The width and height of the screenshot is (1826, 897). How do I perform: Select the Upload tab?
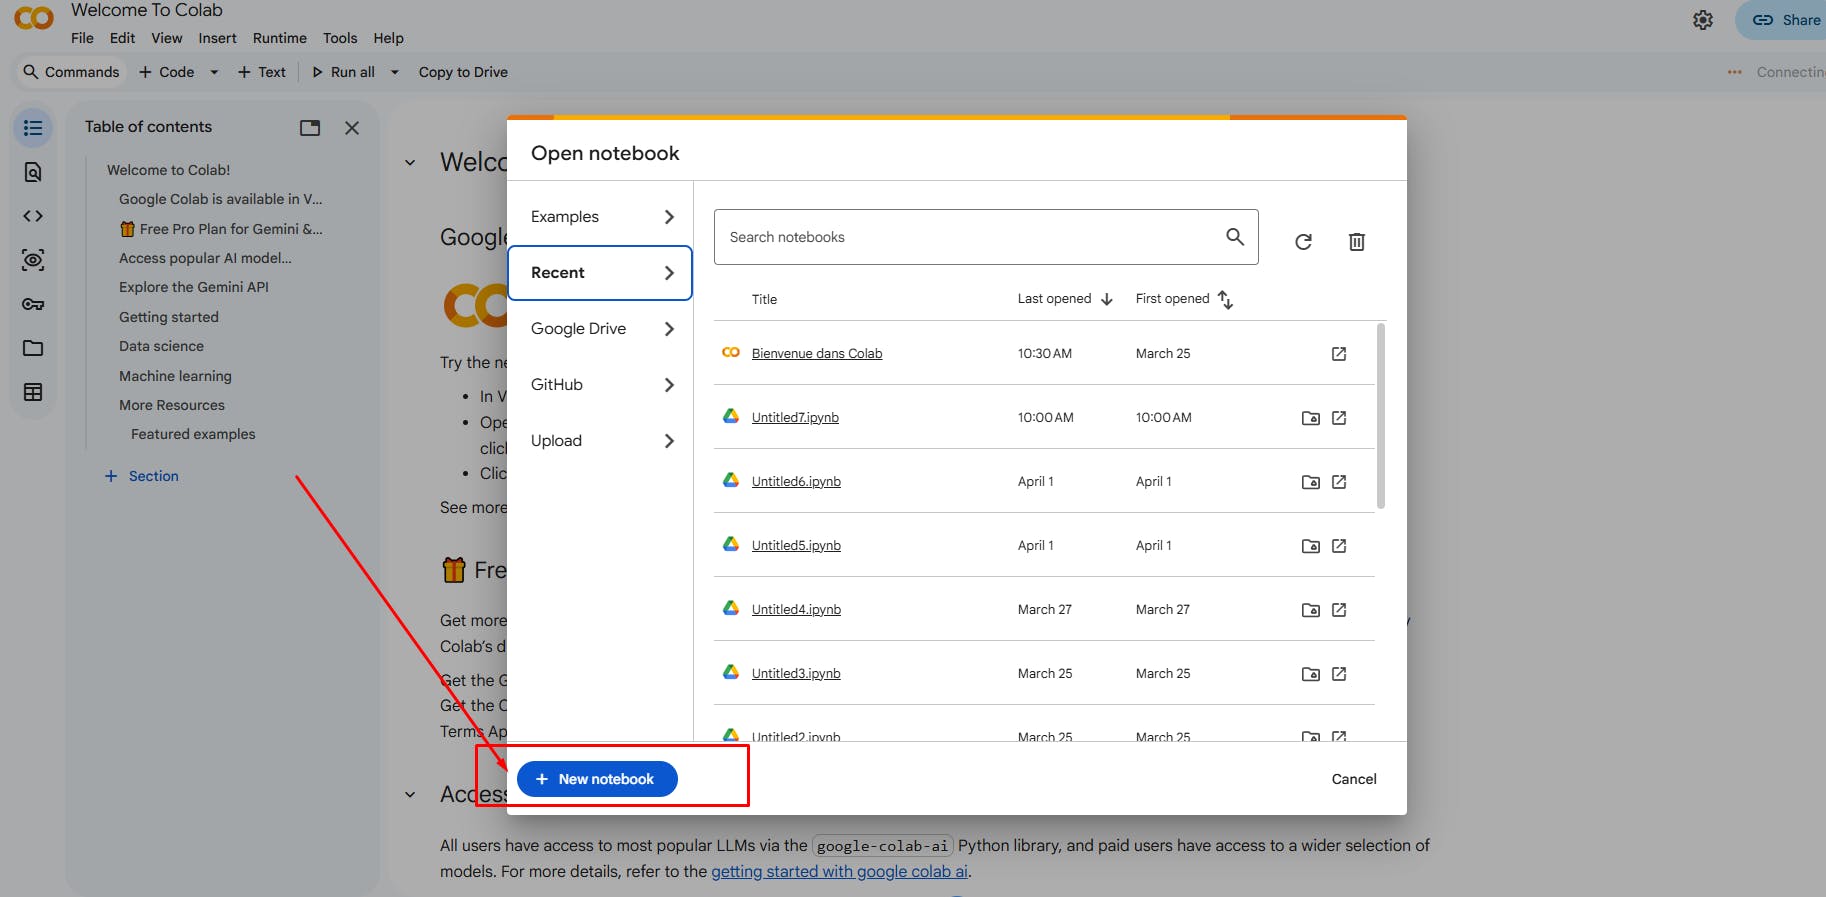(x=600, y=441)
